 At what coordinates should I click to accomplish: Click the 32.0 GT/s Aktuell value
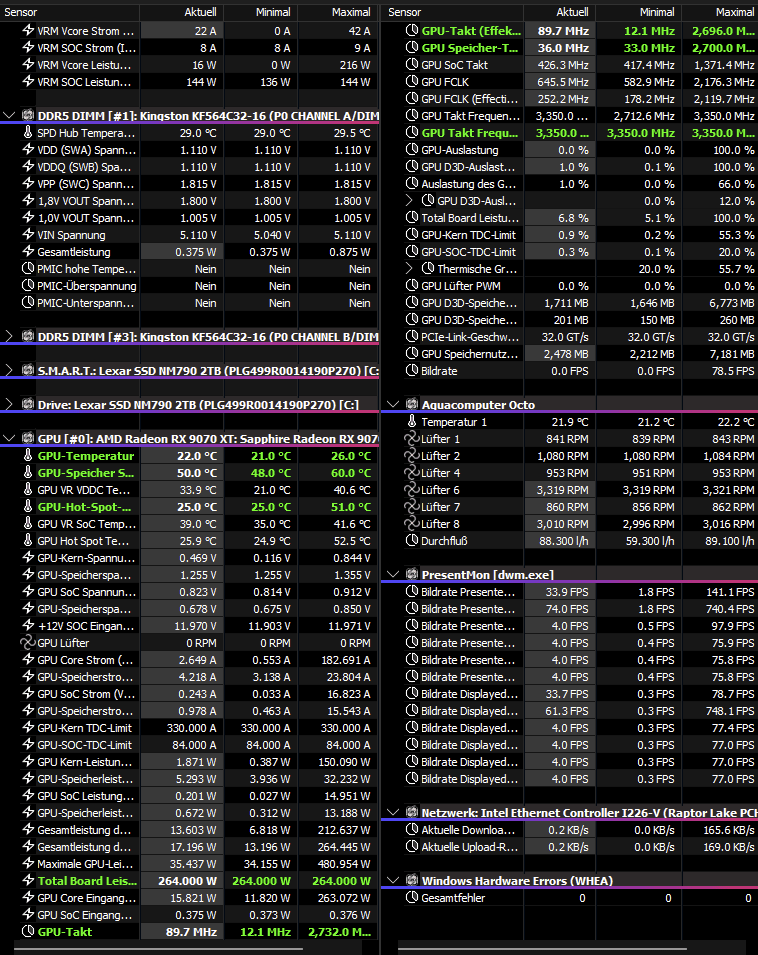[565, 336]
